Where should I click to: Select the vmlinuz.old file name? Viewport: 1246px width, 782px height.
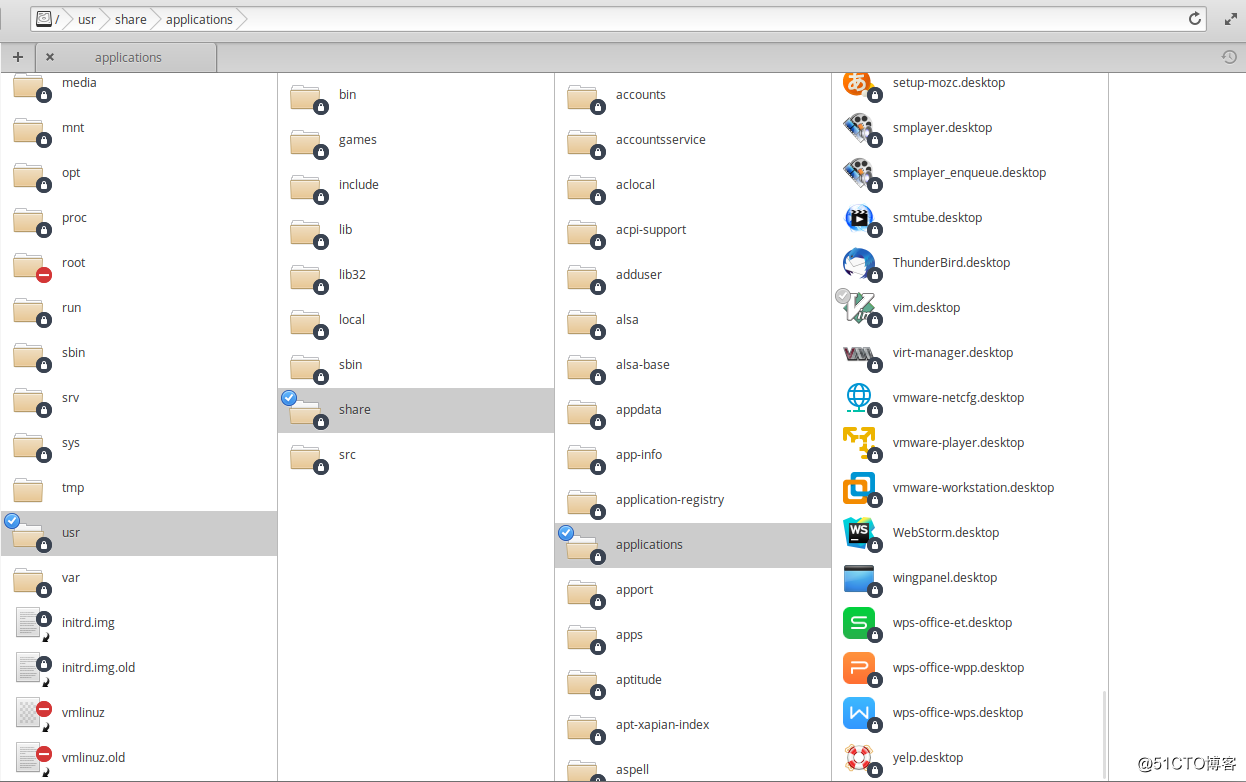pos(94,757)
